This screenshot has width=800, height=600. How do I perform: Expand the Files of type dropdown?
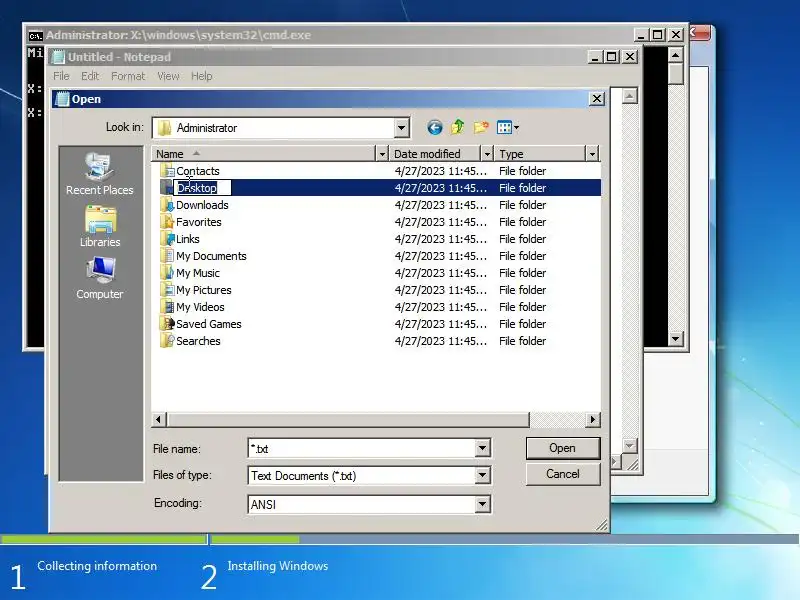[x=482, y=476]
